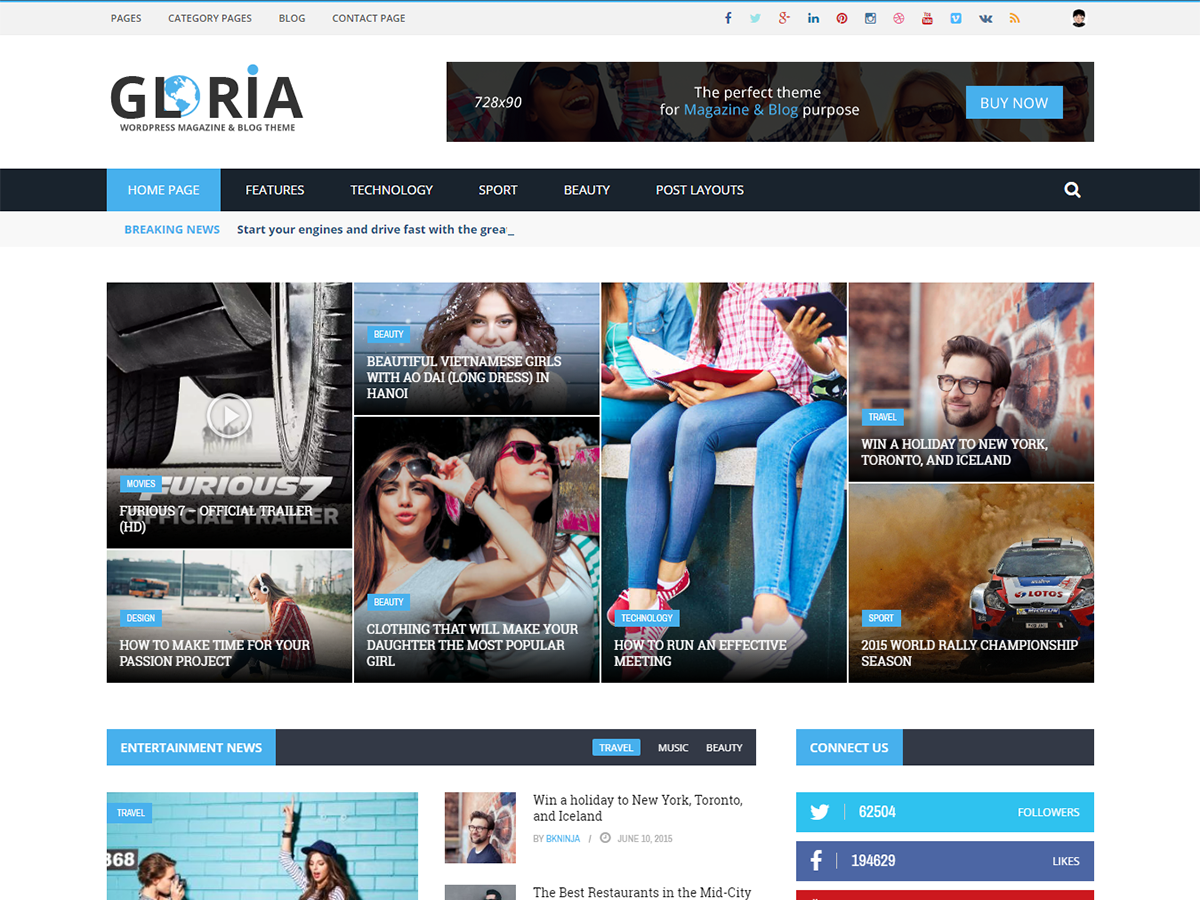Viewport: 1200px width, 900px height.
Task: Click the Pinterest icon
Action: point(842,18)
